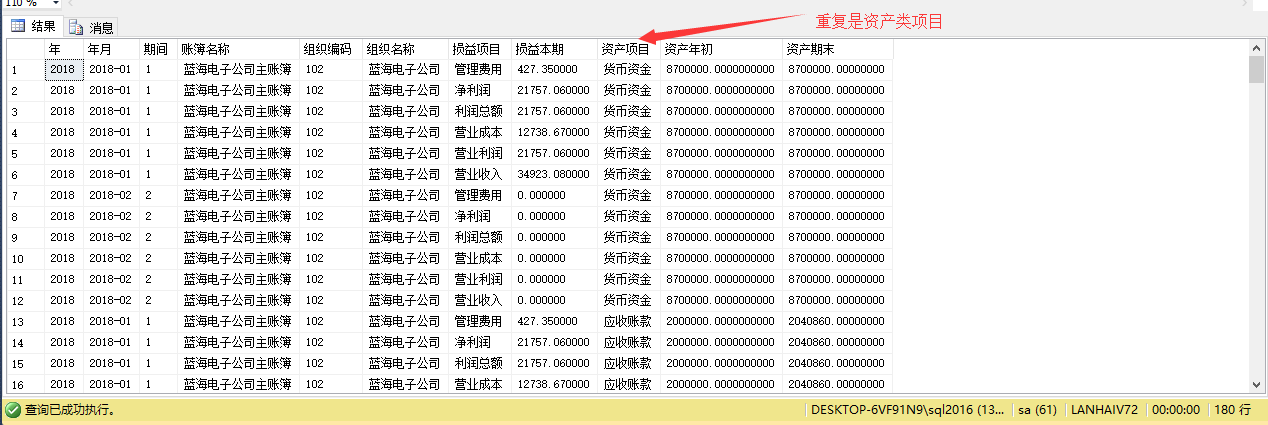Click the 净利润 cell in row 2

tap(480, 90)
